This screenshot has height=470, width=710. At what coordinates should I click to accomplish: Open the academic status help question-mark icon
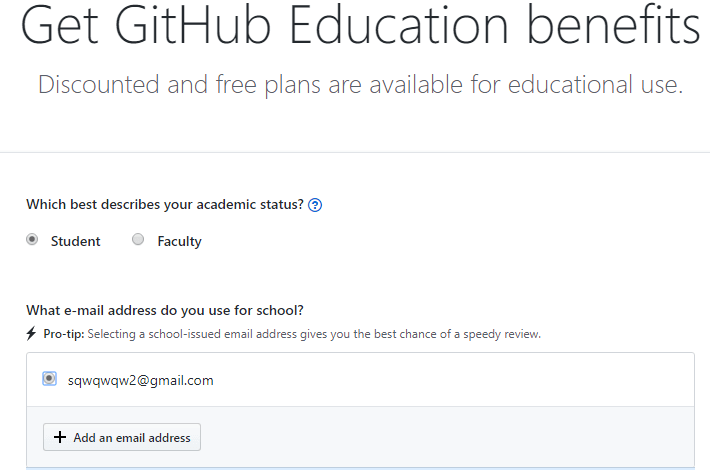coord(315,205)
